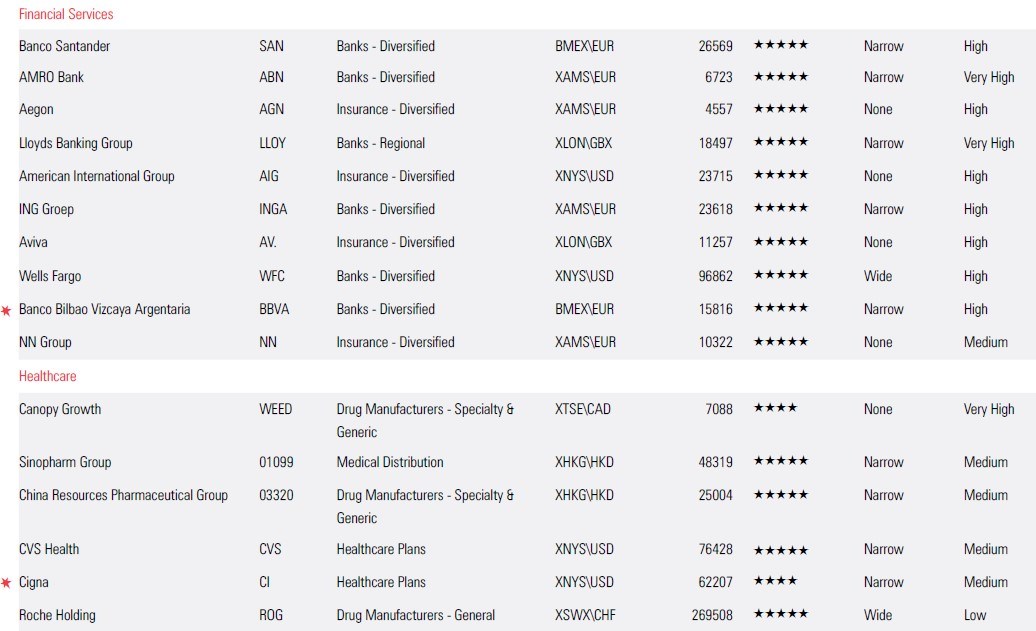
Task: Click Canopy Growth's four-star rating
Action: coord(775,409)
